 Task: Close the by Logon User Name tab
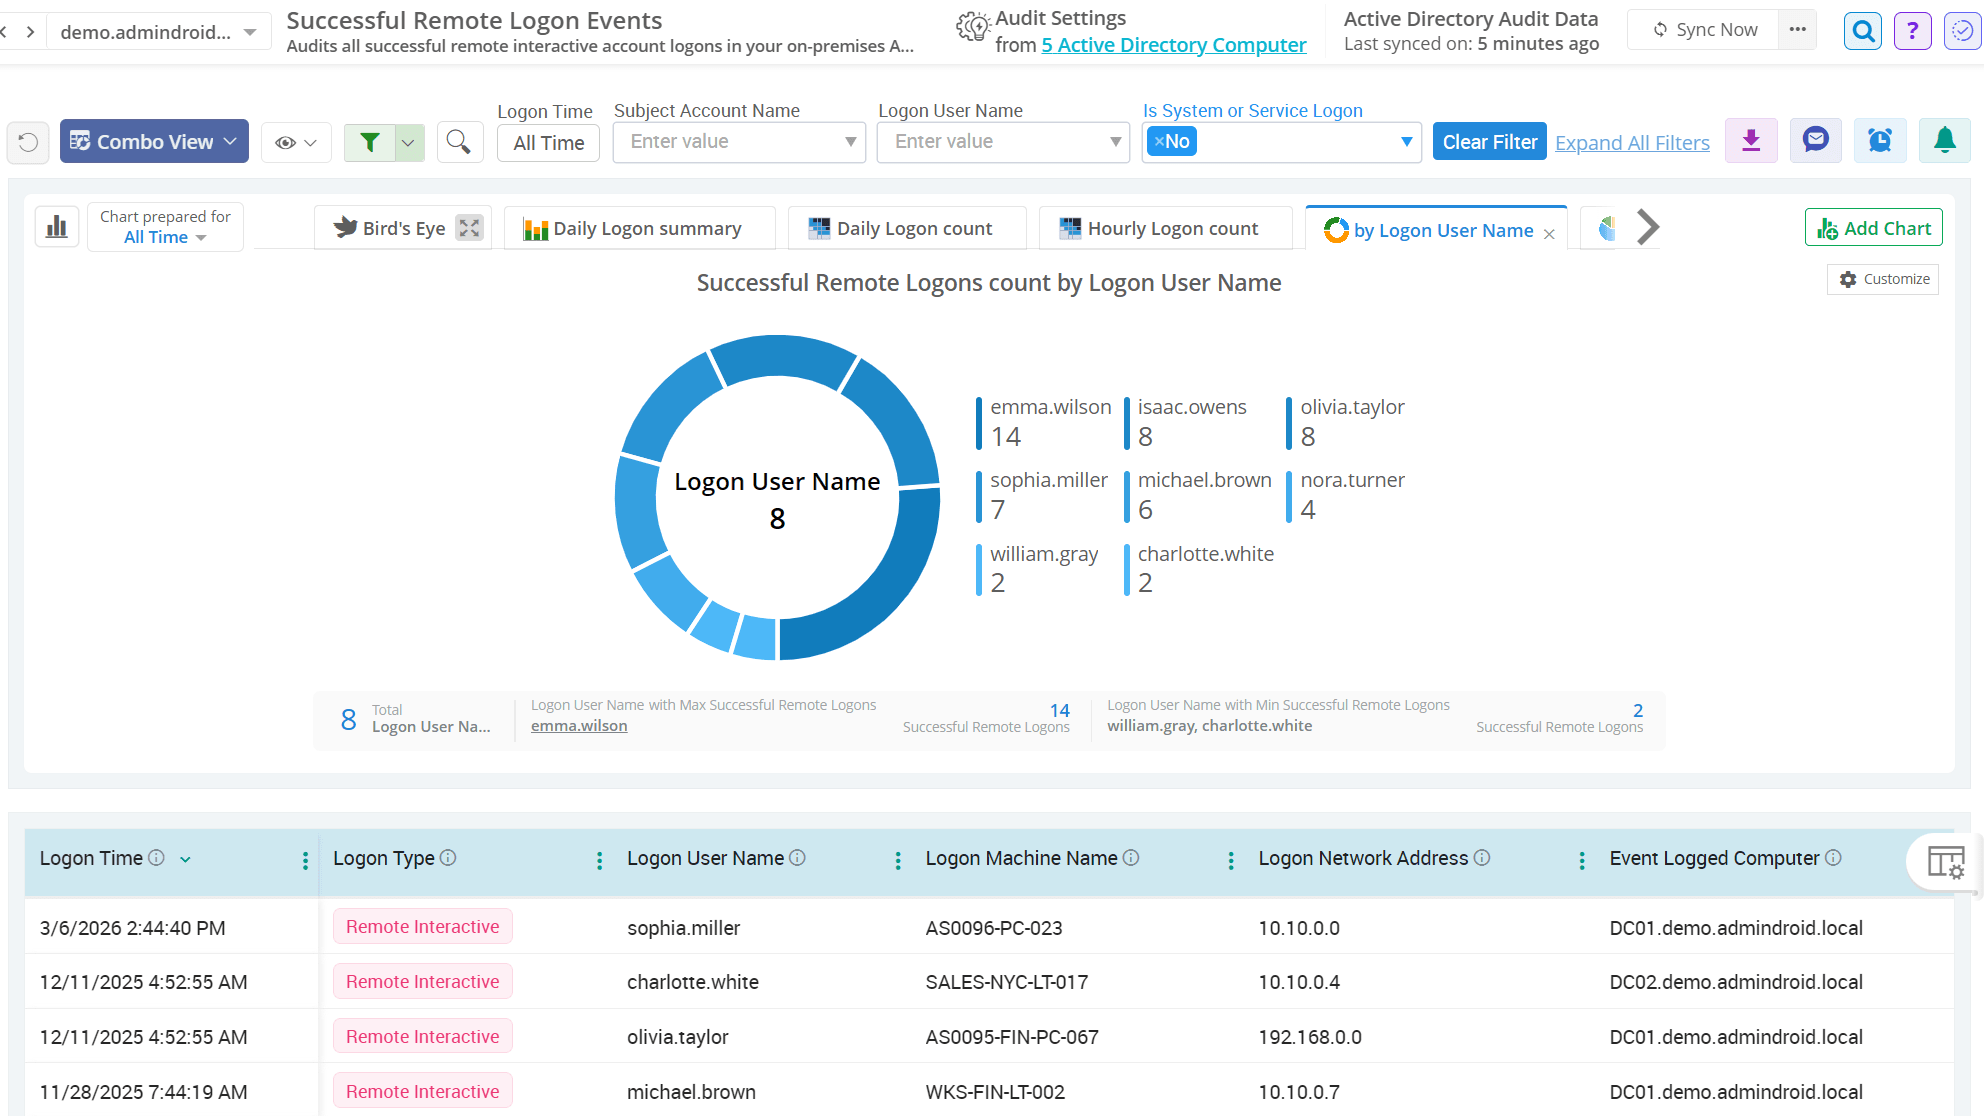(1549, 234)
